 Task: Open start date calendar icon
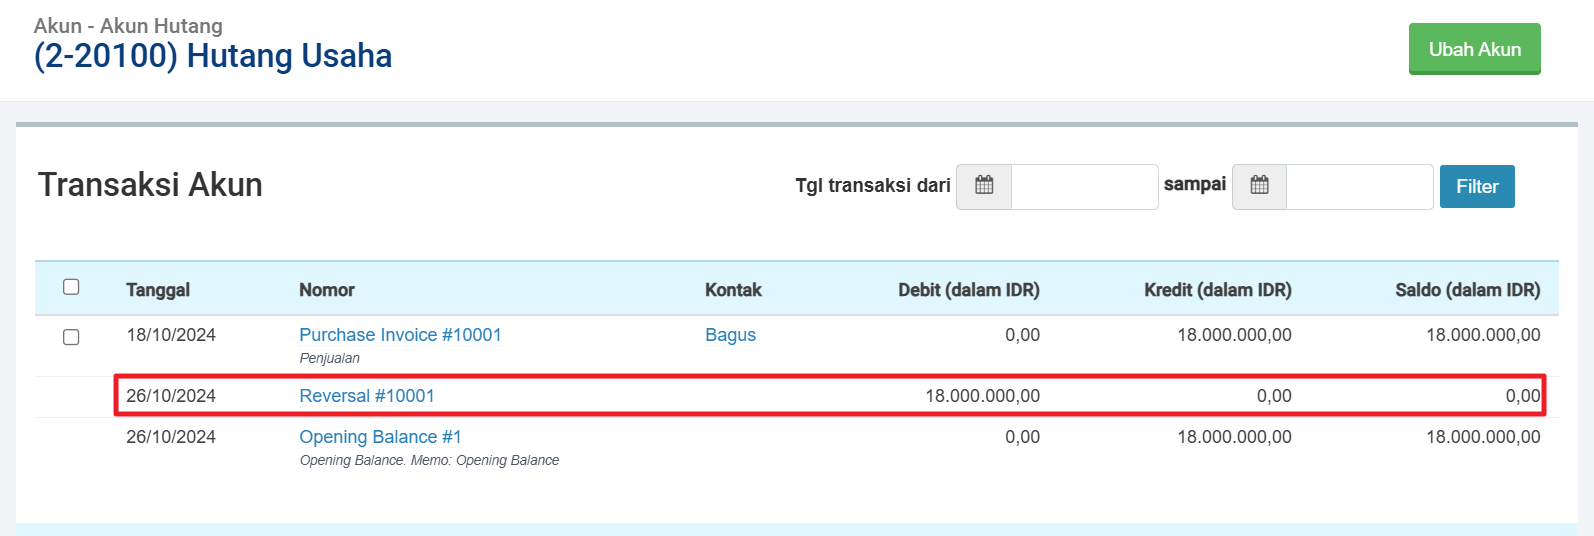click(x=984, y=186)
